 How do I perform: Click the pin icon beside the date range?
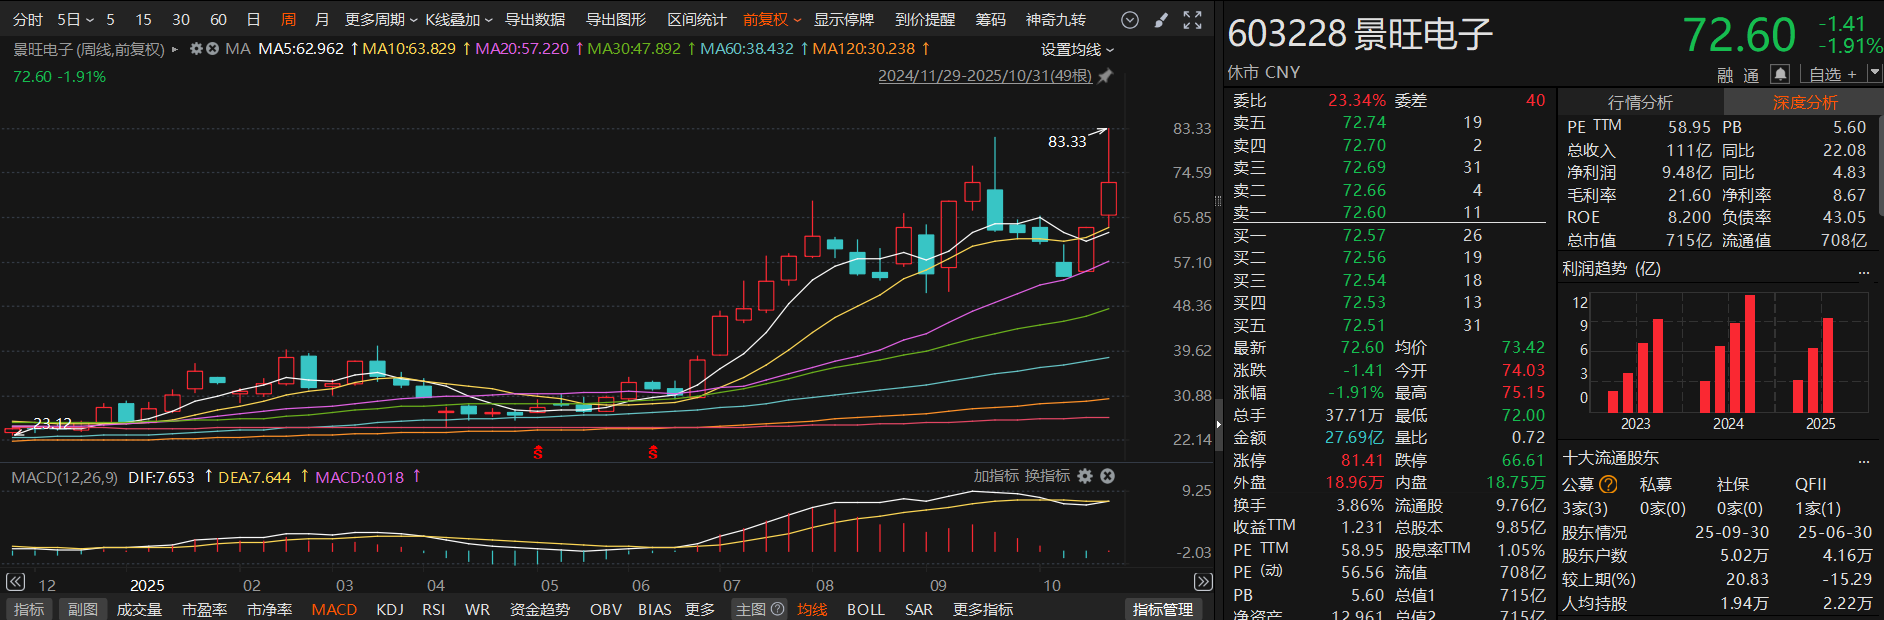(x=1105, y=76)
